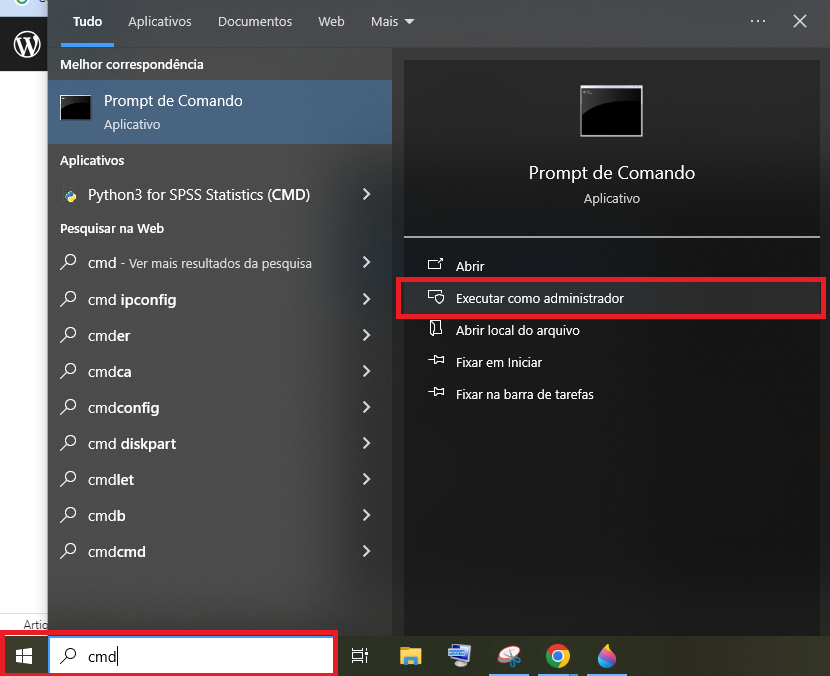This screenshot has height=676, width=830.
Task: Launch Google Chrome from the taskbar
Action: 558,656
